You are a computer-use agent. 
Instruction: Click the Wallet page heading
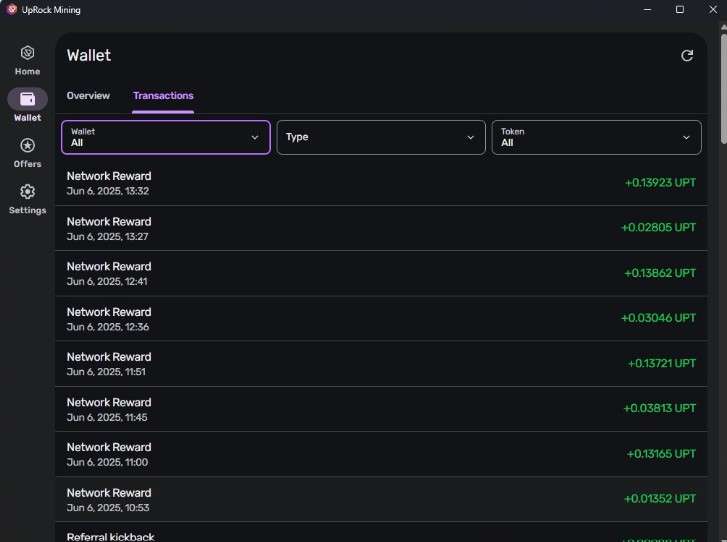tap(89, 56)
